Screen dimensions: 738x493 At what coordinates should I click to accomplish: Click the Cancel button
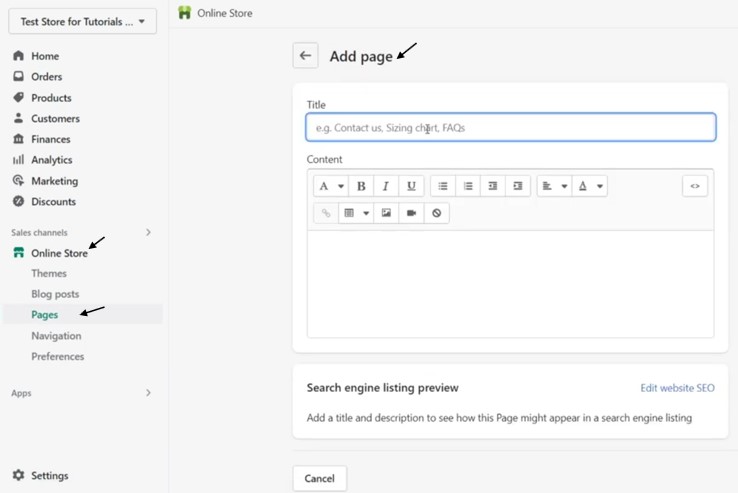point(320,478)
